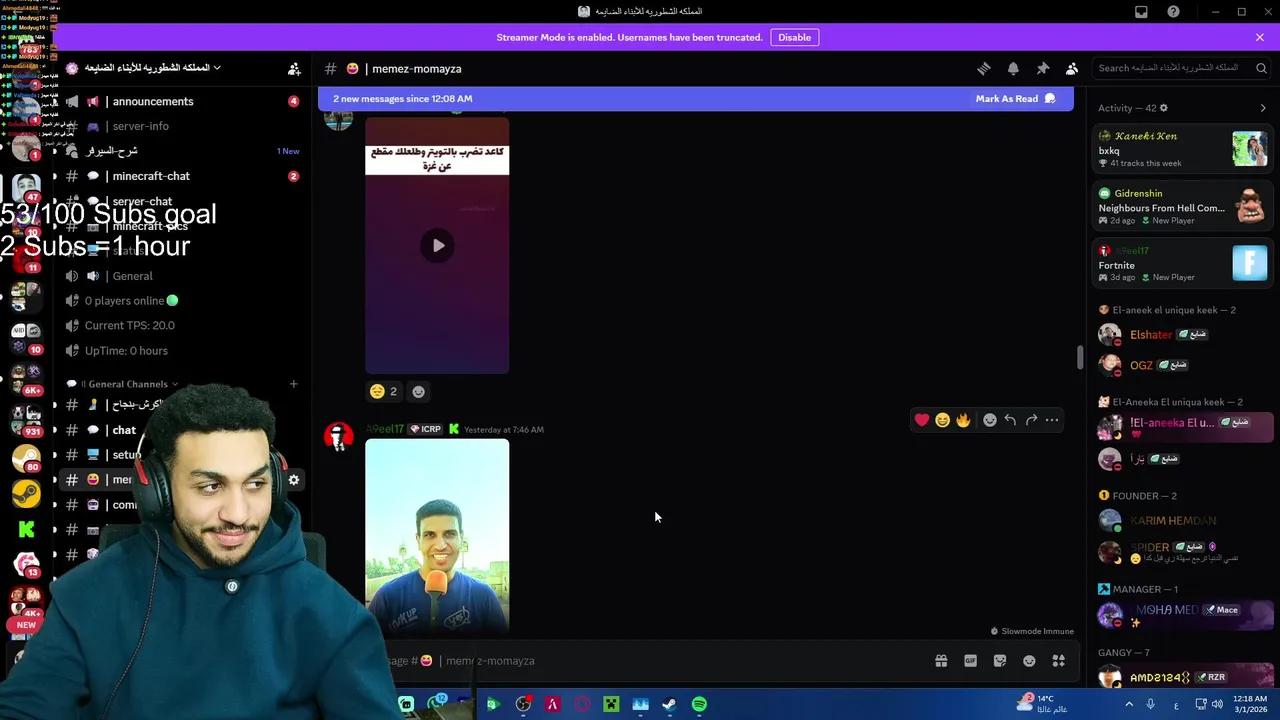Open Spotify from the taskbar
Image resolution: width=1280 pixels, height=720 pixels.
(699, 704)
